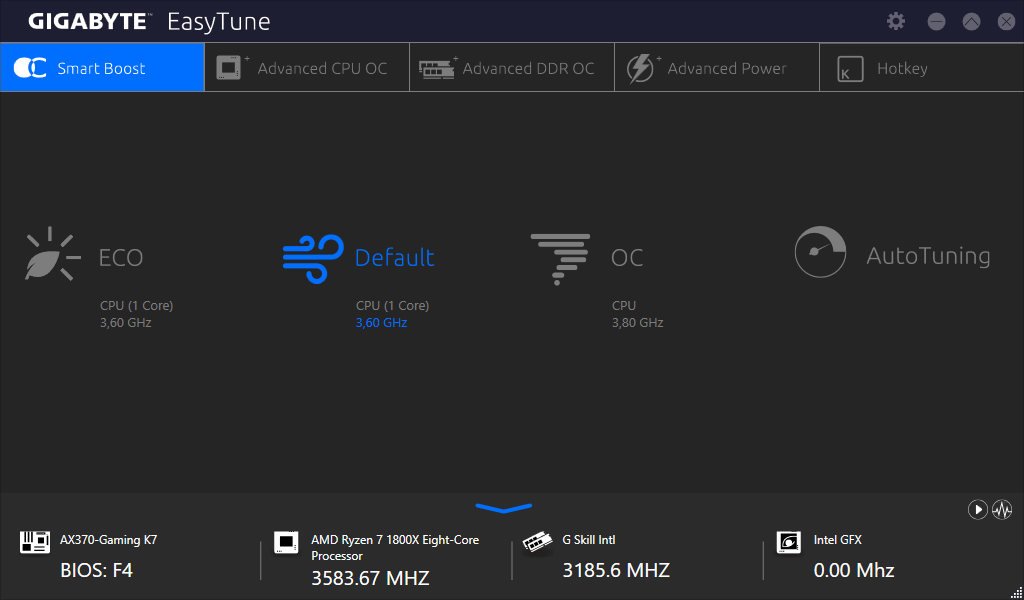
Task: Click the AutoTuning gauge icon
Action: click(x=820, y=252)
